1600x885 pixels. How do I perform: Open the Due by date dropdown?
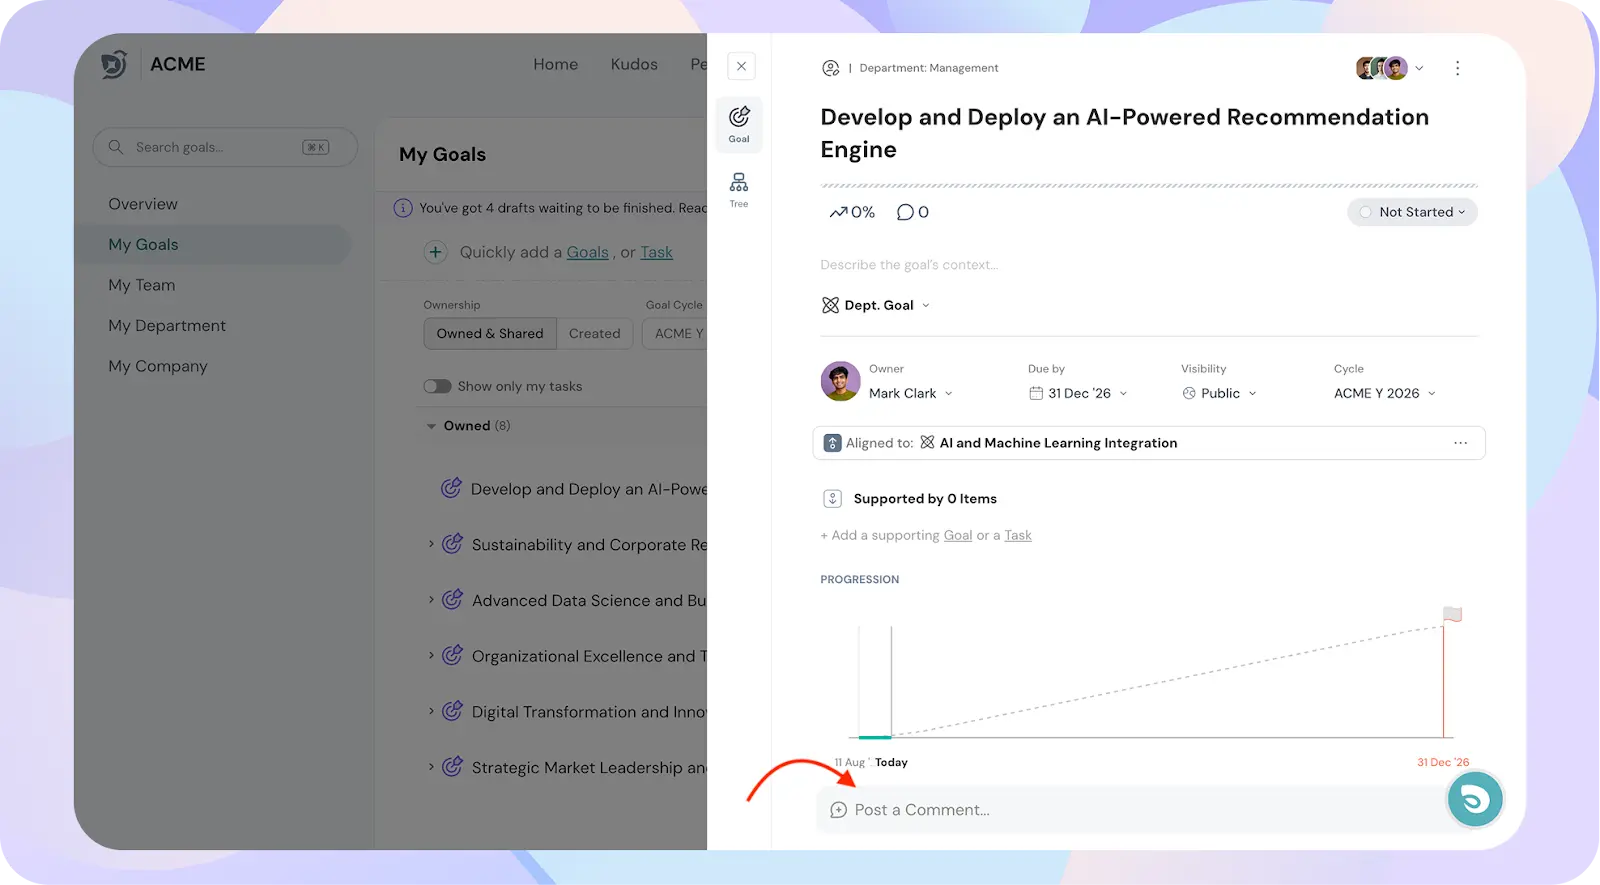(x=1078, y=393)
